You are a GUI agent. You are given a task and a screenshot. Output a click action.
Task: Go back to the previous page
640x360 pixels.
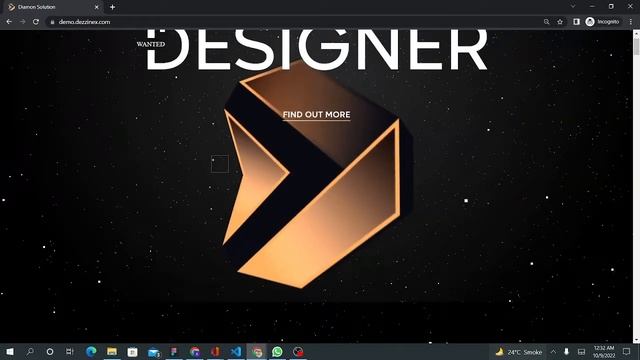9,22
